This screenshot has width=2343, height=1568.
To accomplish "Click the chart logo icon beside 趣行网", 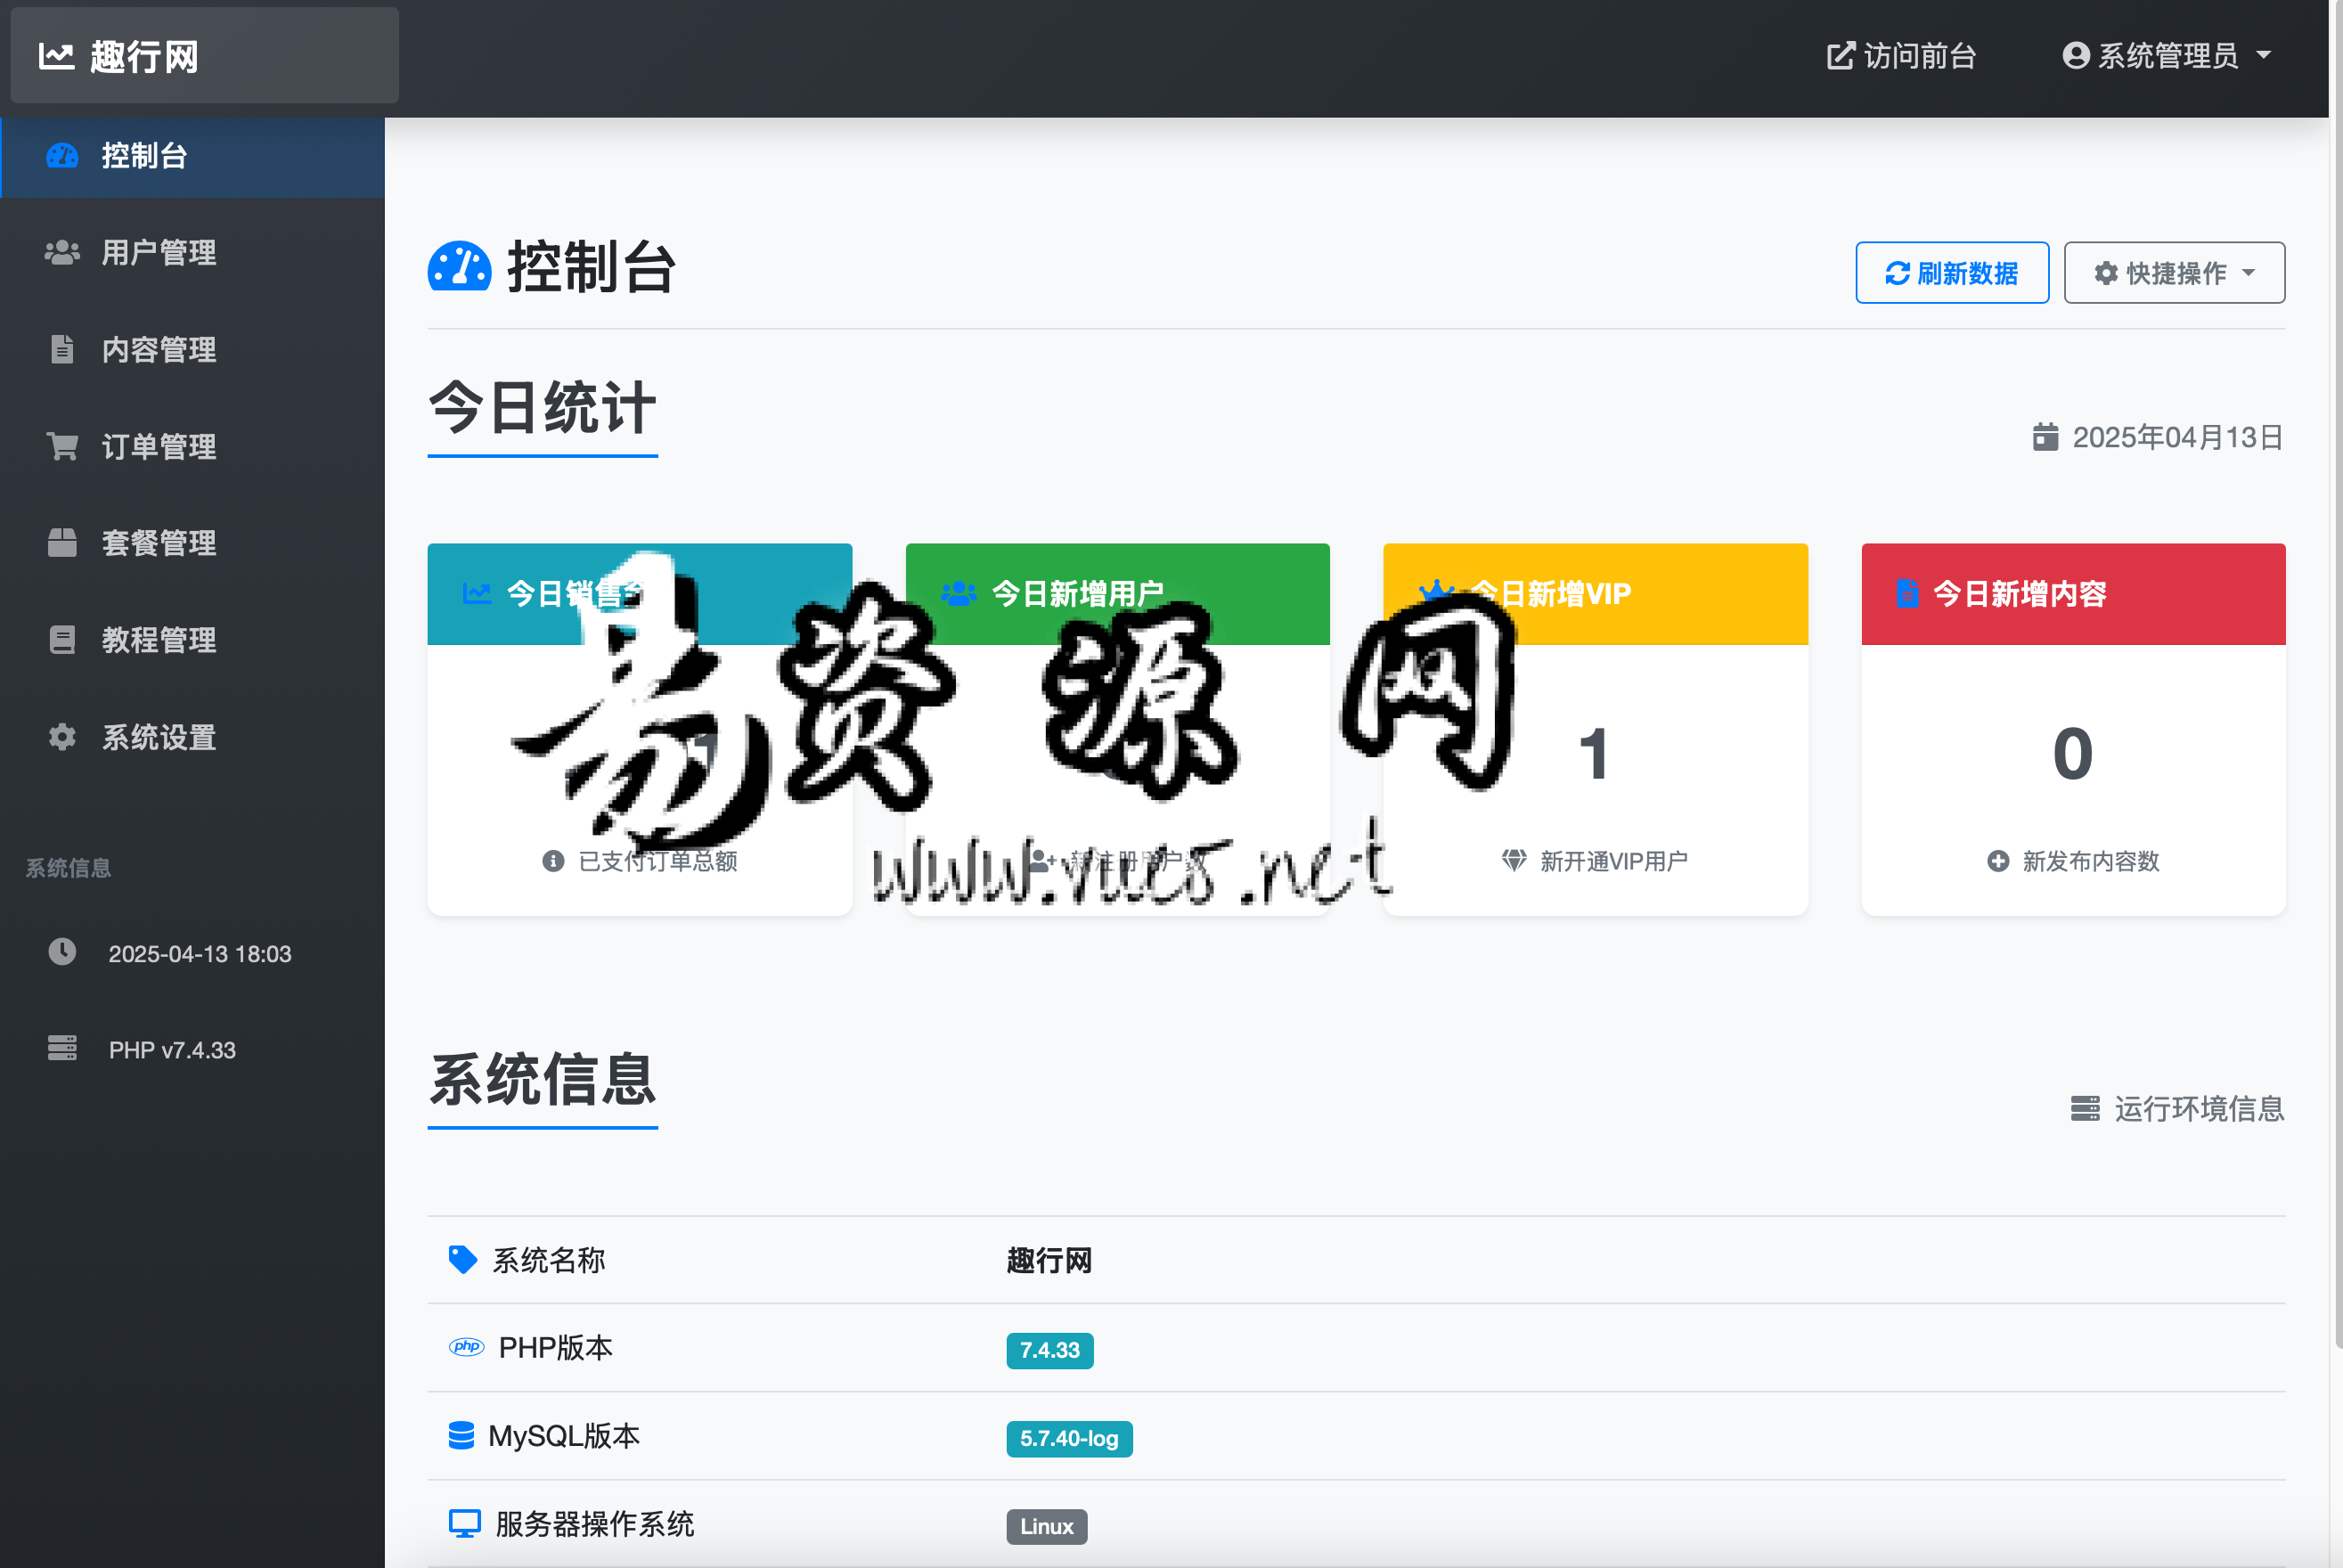I will tap(56, 56).
